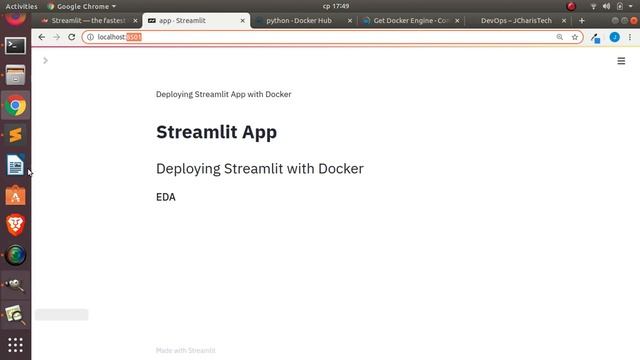Close the python - Docker Hub tab

click(350, 20)
